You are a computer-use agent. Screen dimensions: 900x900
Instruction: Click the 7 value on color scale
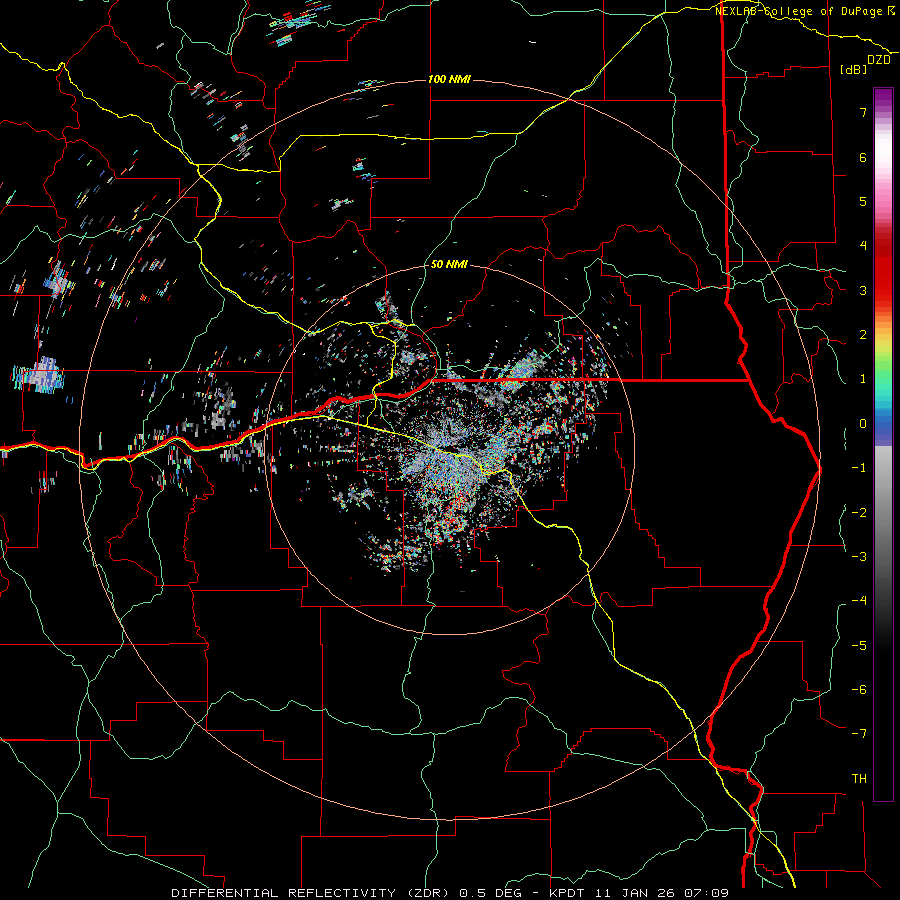pos(863,112)
